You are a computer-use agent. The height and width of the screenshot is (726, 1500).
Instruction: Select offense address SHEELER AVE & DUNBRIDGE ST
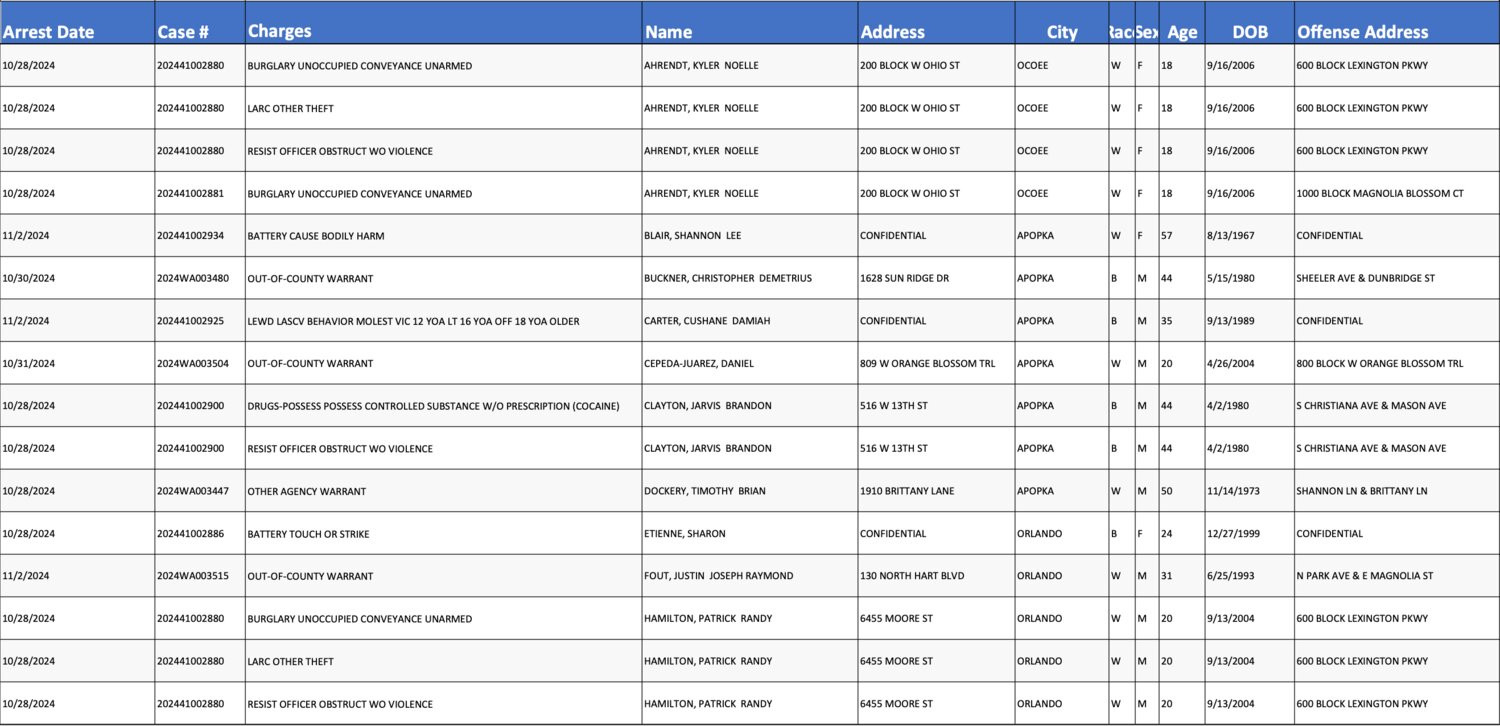click(x=1397, y=278)
